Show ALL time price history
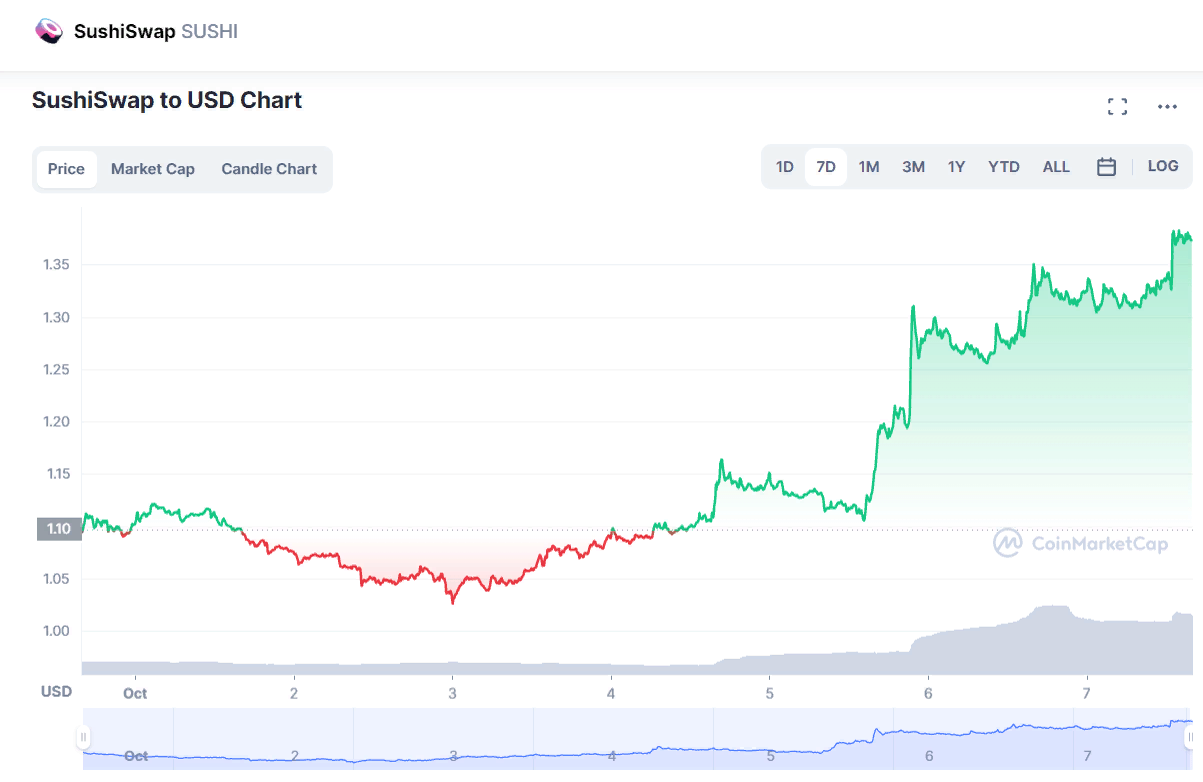This screenshot has height=782, width=1203. pyautogui.click(x=1056, y=167)
